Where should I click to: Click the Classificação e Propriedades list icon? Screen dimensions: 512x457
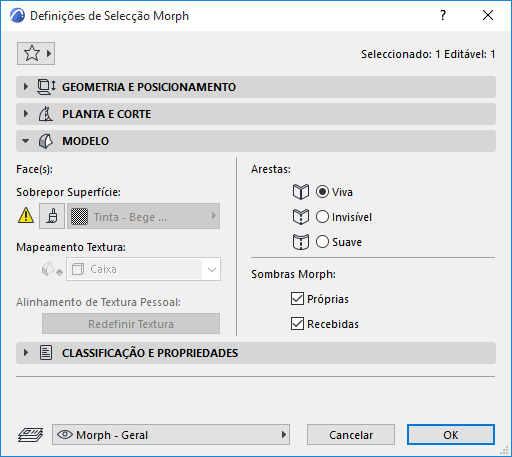46,353
